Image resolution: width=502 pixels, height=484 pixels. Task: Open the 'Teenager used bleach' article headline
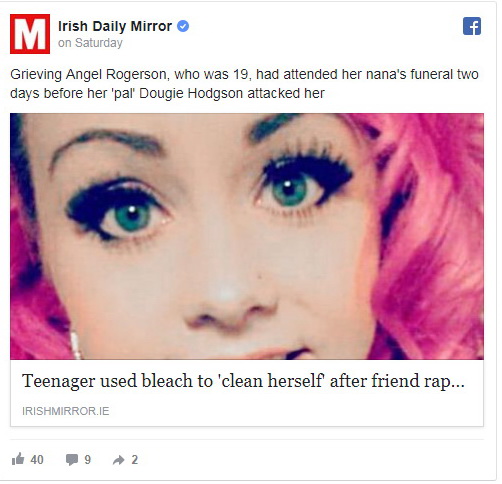tap(243, 381)
